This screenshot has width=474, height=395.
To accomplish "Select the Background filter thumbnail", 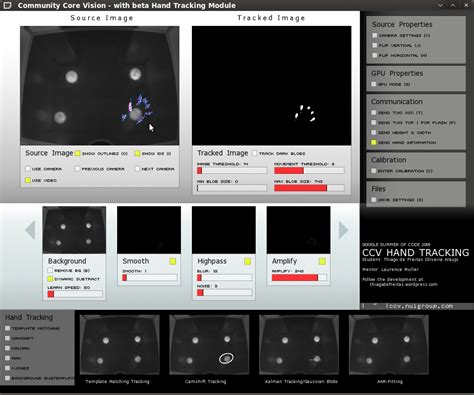I will pos(74,230).
